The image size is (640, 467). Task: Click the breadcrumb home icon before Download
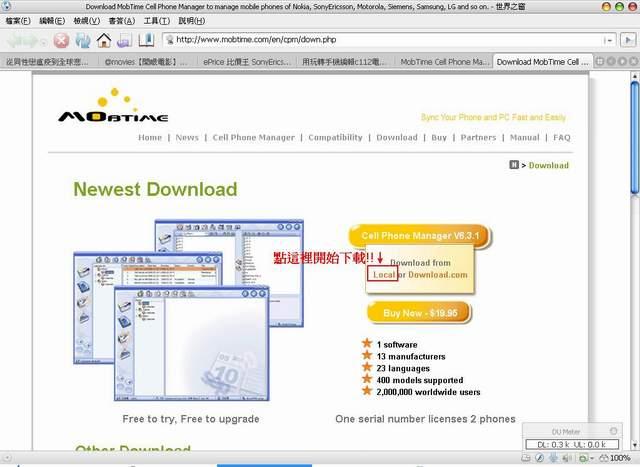click(514, 165)
